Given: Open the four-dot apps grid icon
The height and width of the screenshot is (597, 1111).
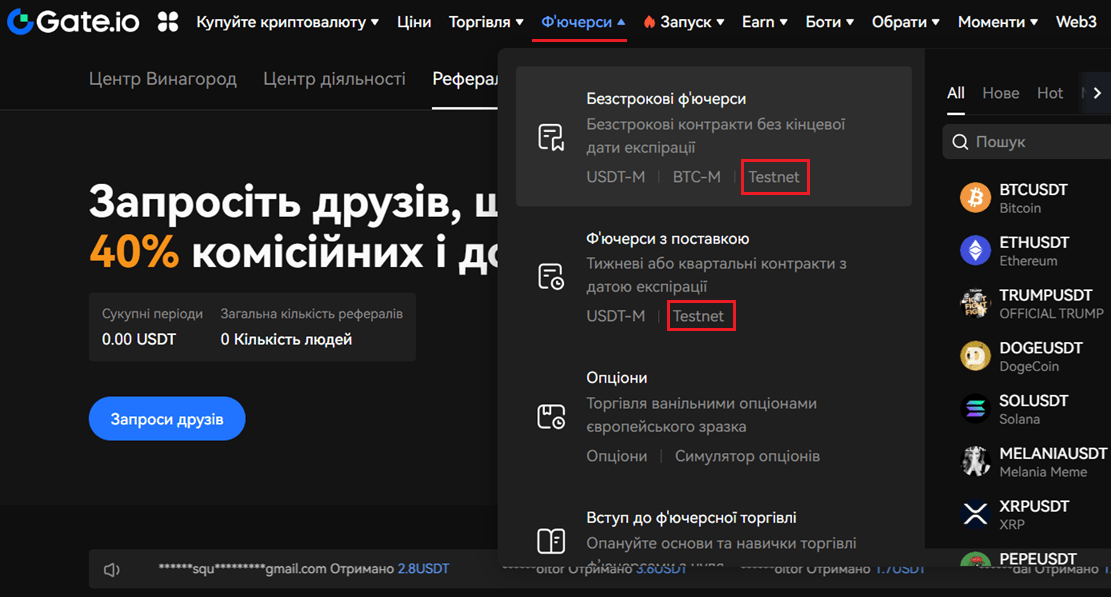Looking at the screenshot, I should [168, 22].
